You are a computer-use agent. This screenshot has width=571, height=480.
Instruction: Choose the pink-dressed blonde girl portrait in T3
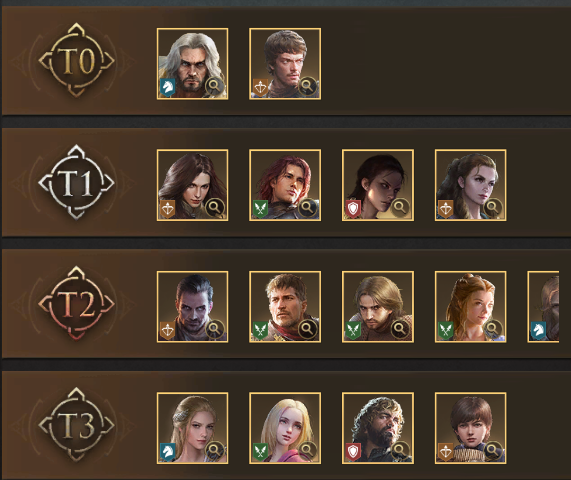click(x=285, y=428)
